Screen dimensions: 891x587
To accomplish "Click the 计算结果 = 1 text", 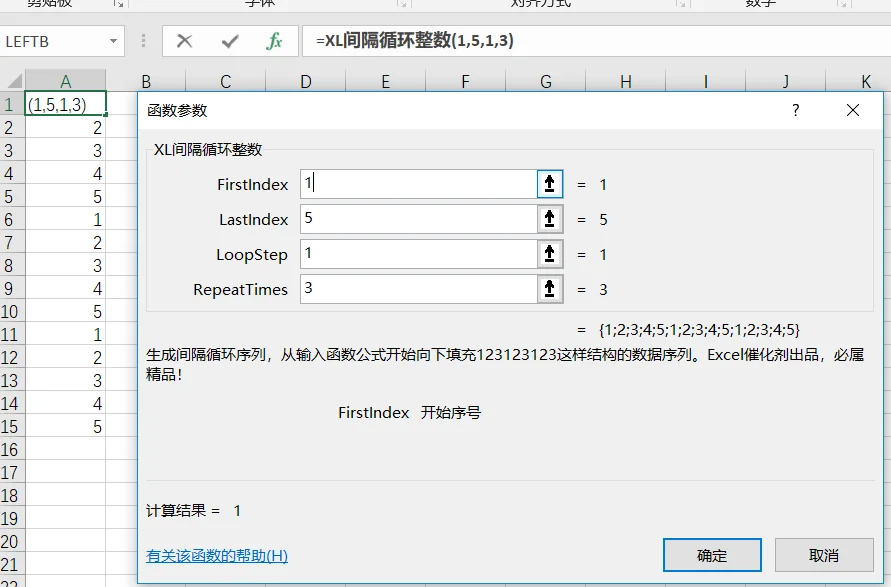I will point(194,510).
